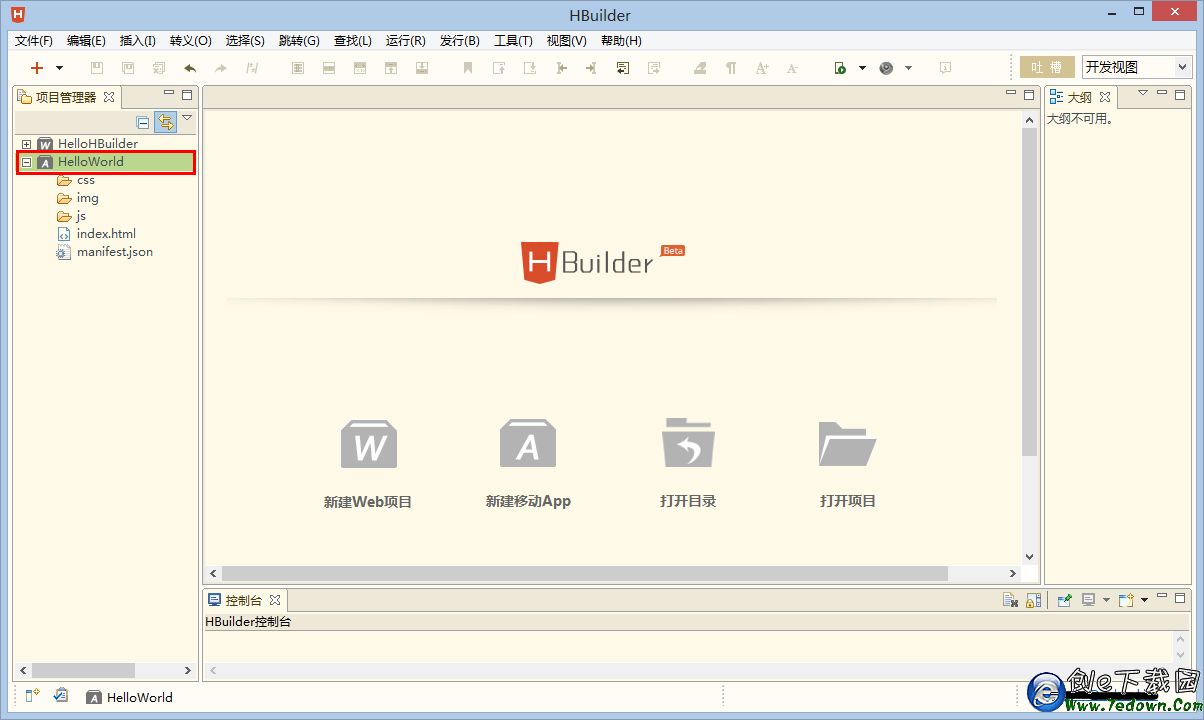The width and height of the screenshot is (1204, 720).
Task: Click the bookmark flag icon in toolbar
Action: [467, 68]
